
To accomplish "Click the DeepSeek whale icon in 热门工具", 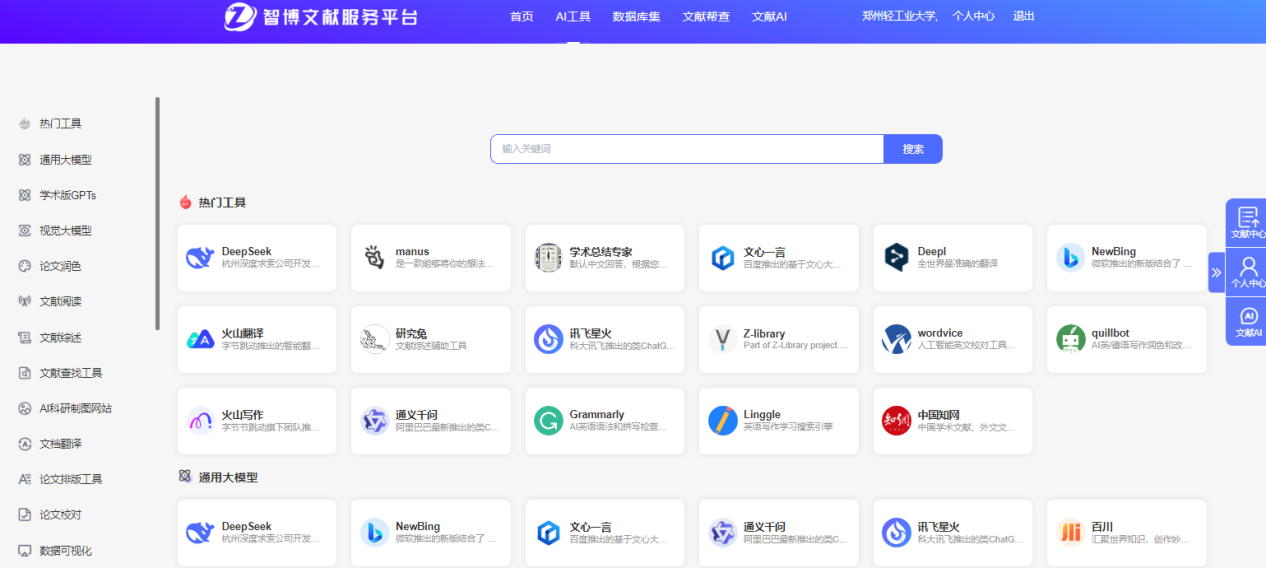I will tap(200, 258).
